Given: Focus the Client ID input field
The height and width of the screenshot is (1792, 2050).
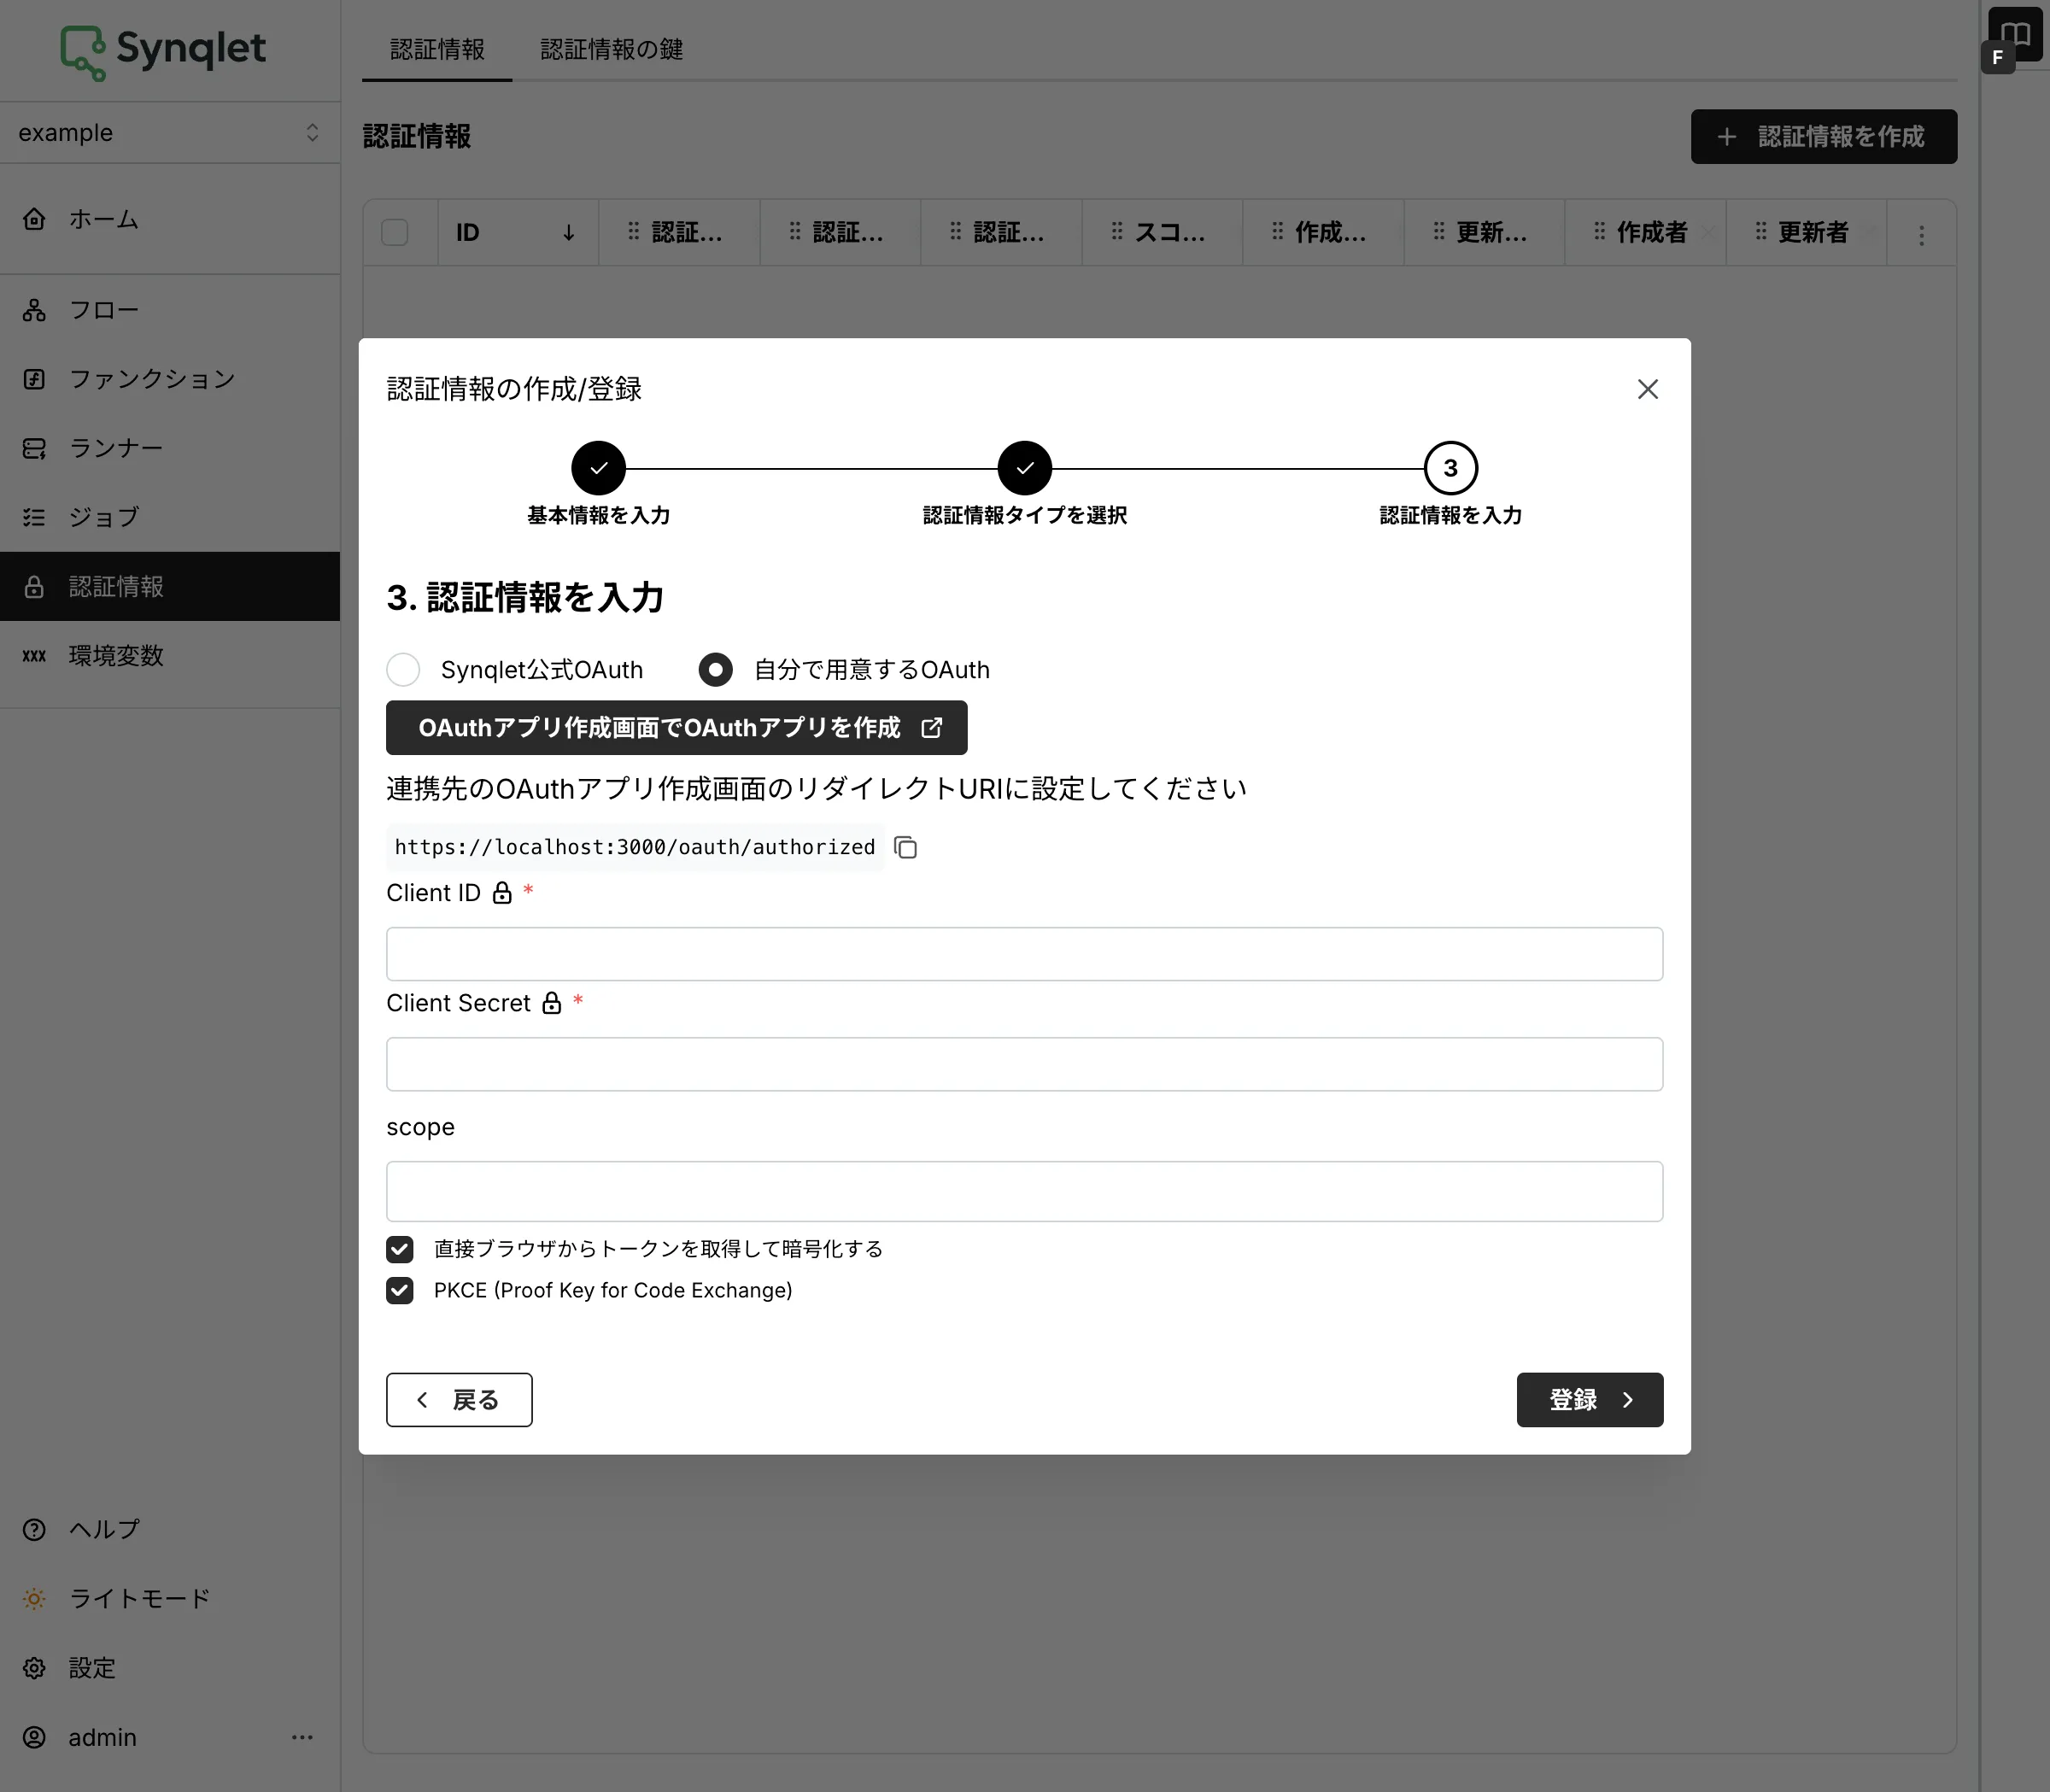Looking at the screenshot, I should tap(1025, 954).
